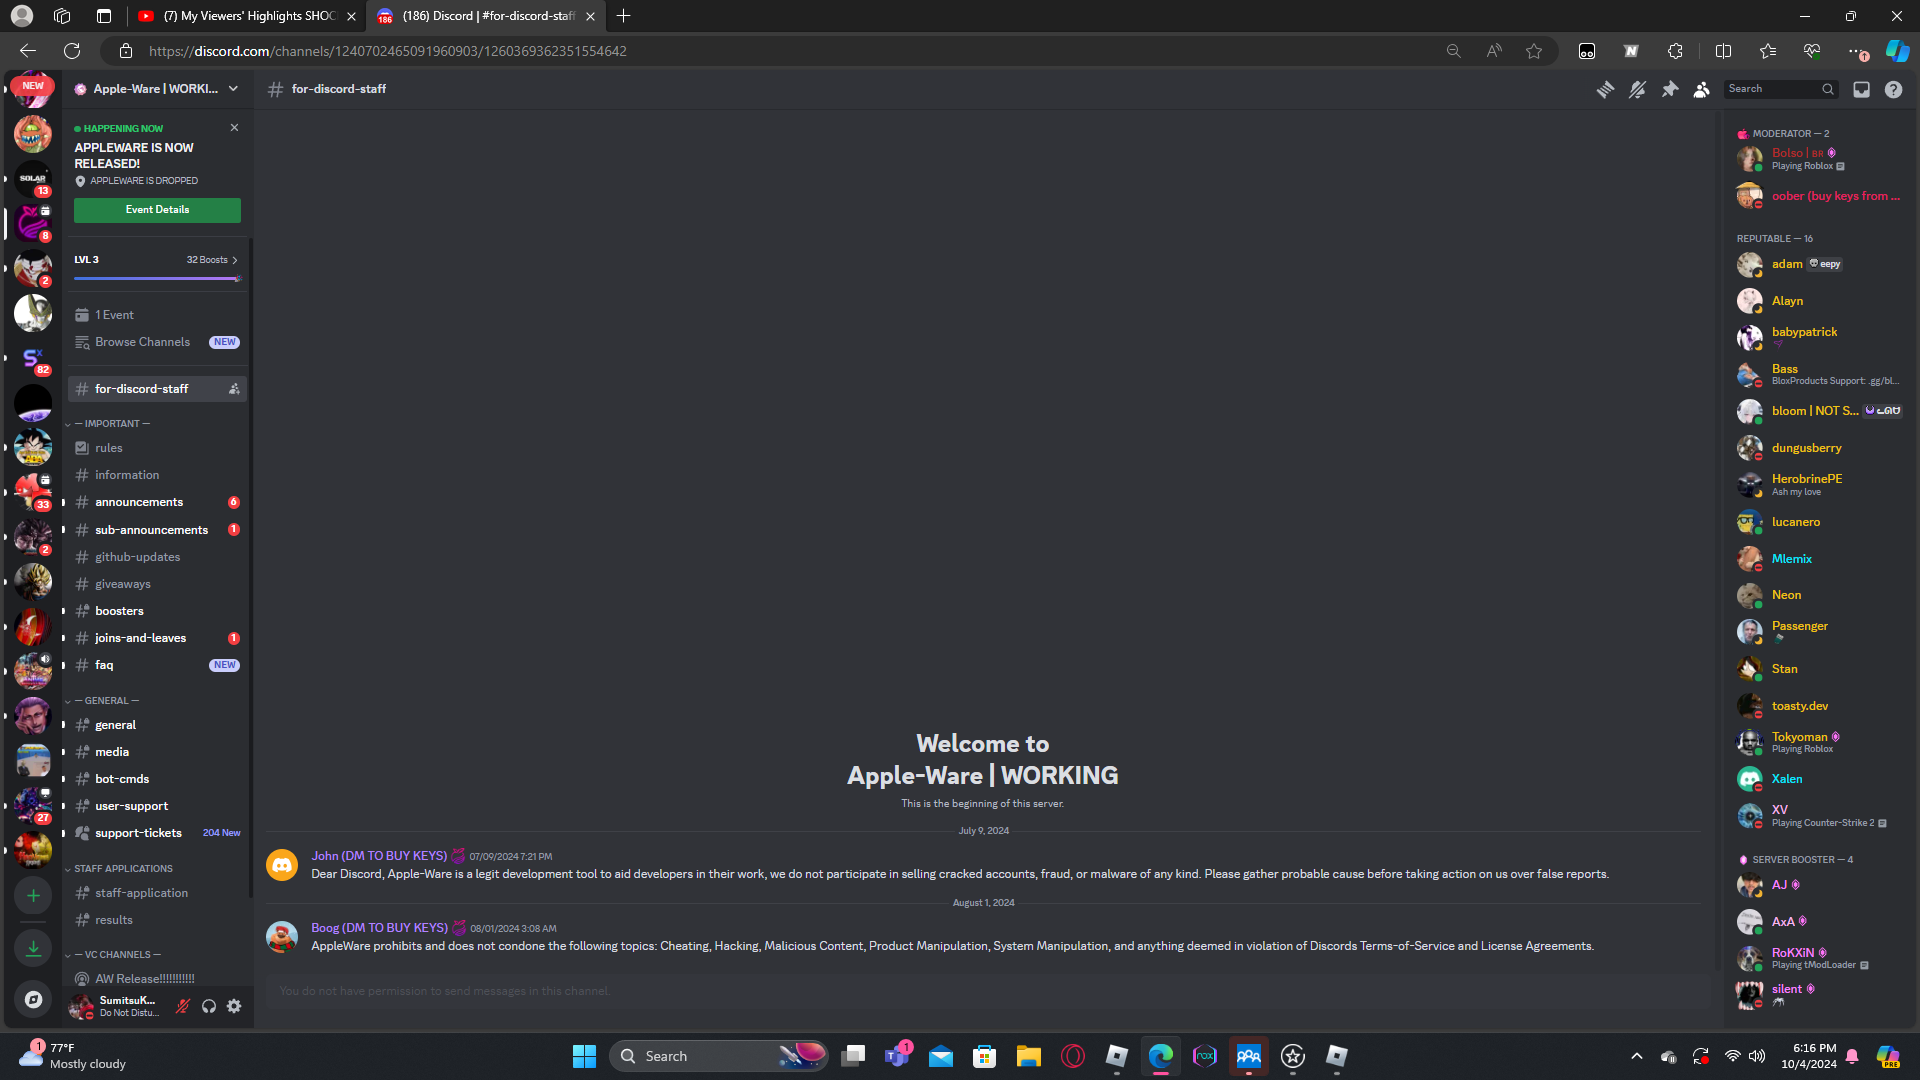The height and width of the screenshot is (1080, 1920).
Task: Open the joins-and-leaves channel
Action: [x=157, y=638]
